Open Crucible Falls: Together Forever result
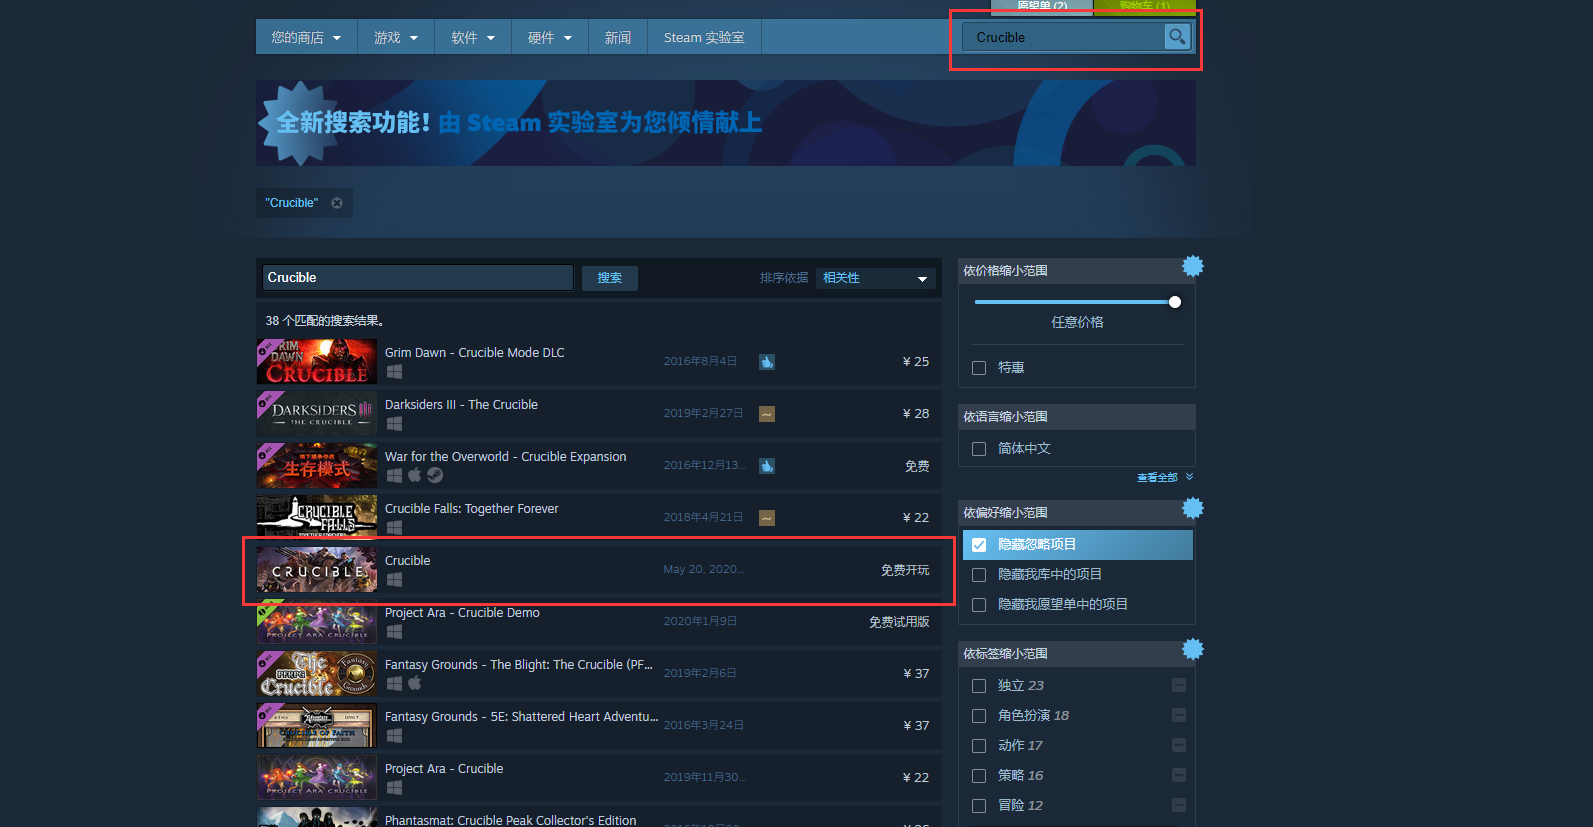The height and width of the screenshot is (827, 1593). 599,518
